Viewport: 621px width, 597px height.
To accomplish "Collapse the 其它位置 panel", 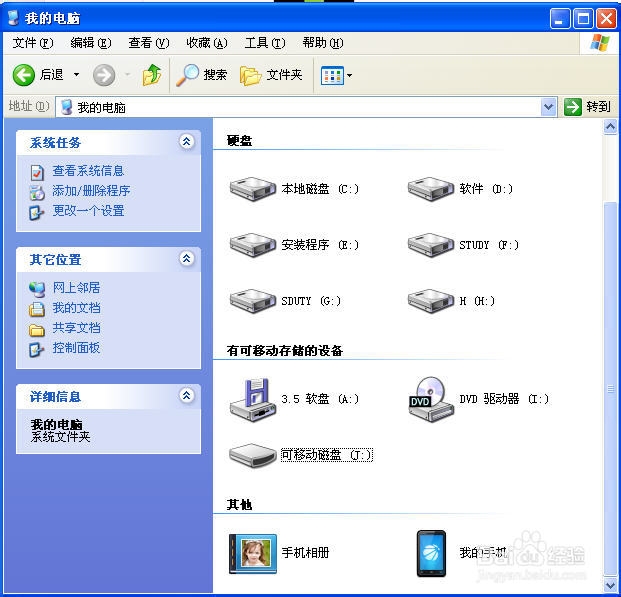I will click(x=187, y=258).
